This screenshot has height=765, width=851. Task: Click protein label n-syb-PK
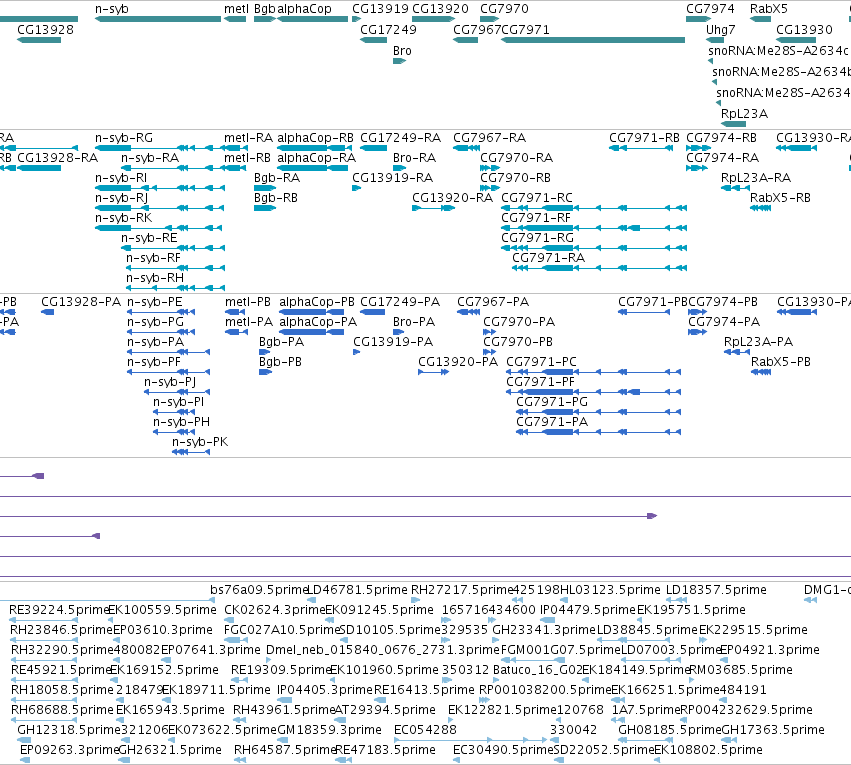pyautogui.click(x=200, y=442)
